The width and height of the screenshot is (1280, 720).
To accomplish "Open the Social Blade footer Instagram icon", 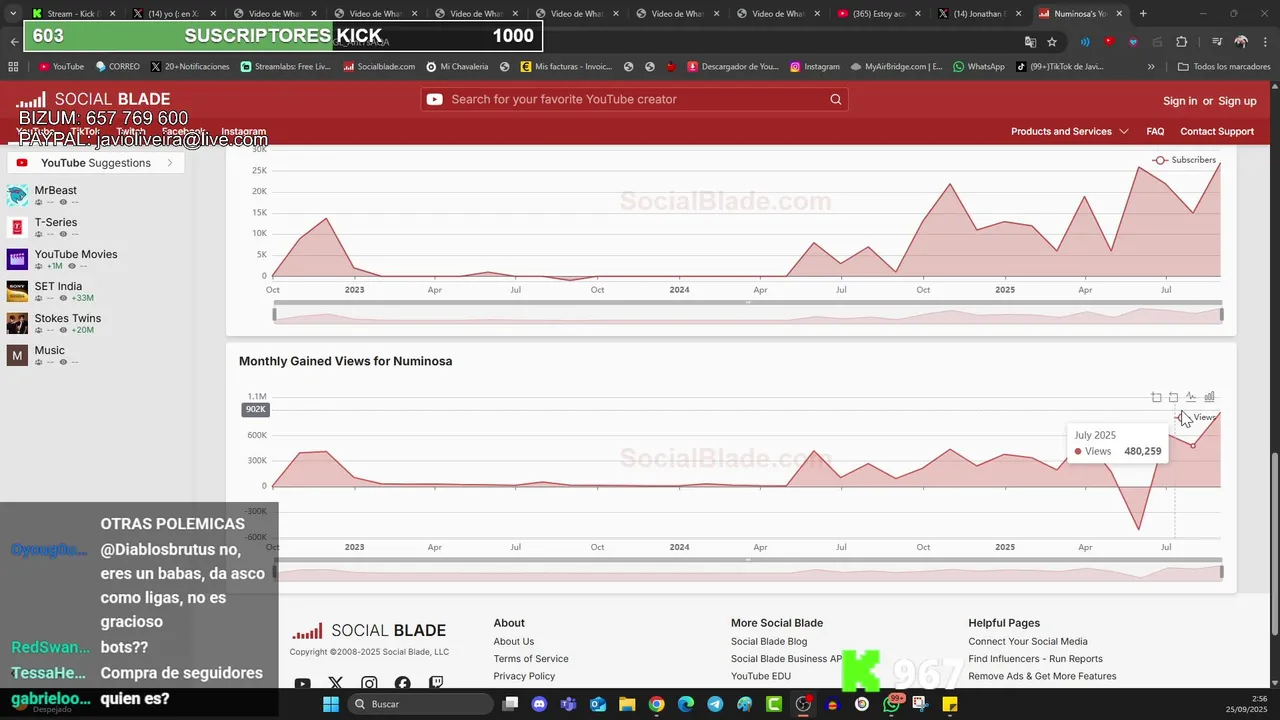I will coord(369,684).
